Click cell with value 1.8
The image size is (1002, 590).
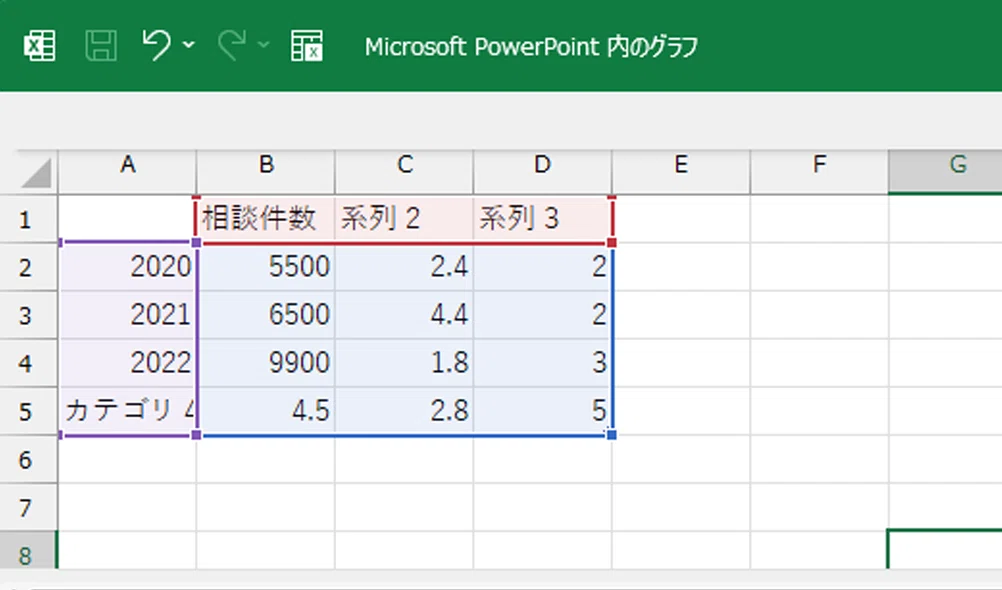click(405, 363)
